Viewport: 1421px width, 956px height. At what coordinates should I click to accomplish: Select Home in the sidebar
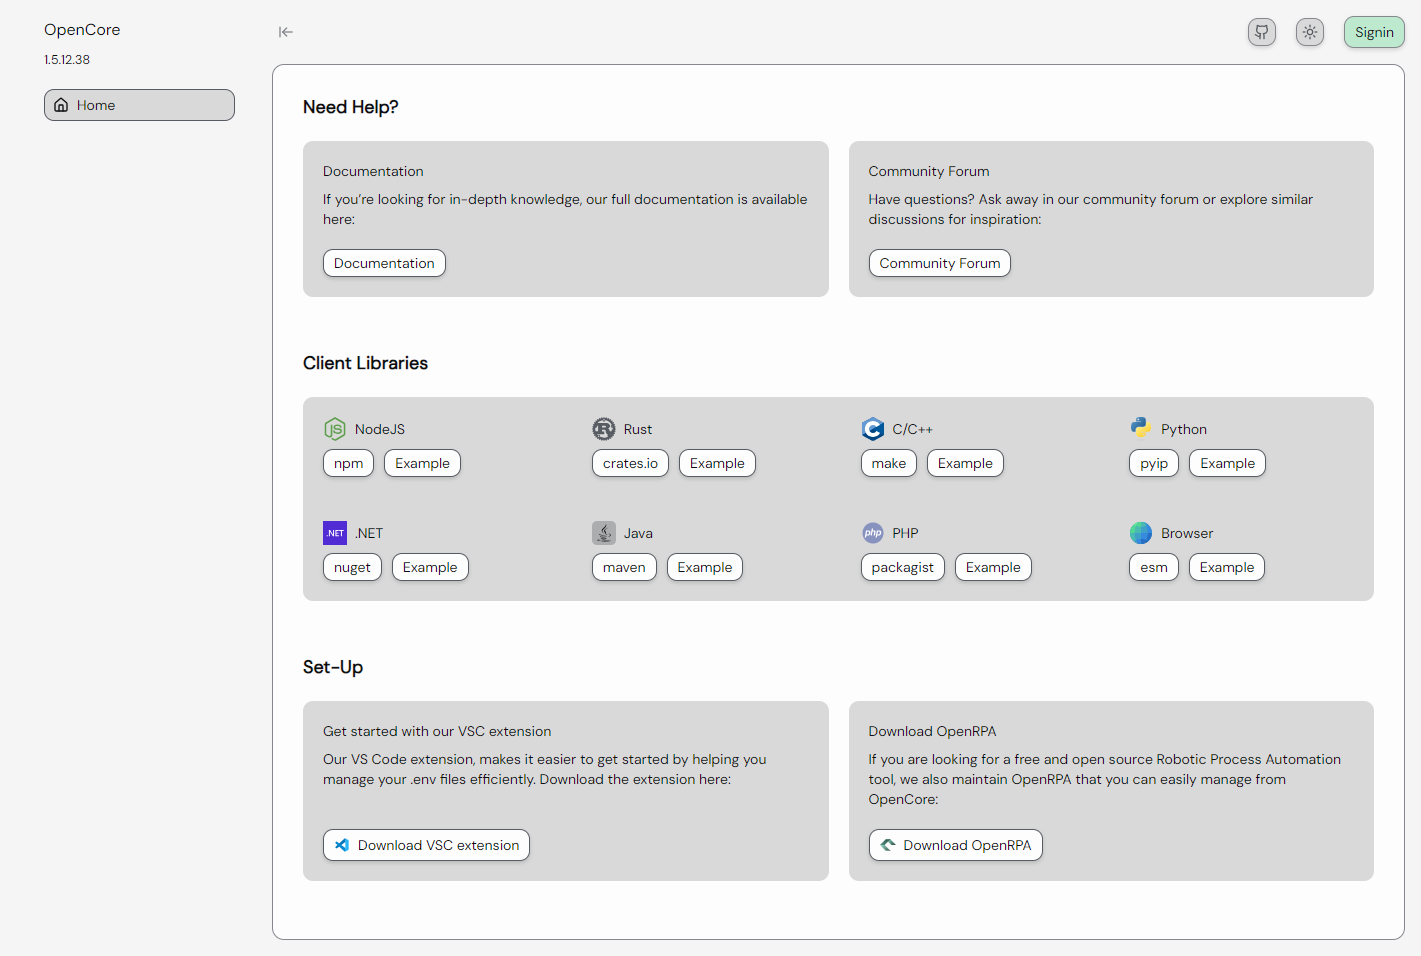139,105
